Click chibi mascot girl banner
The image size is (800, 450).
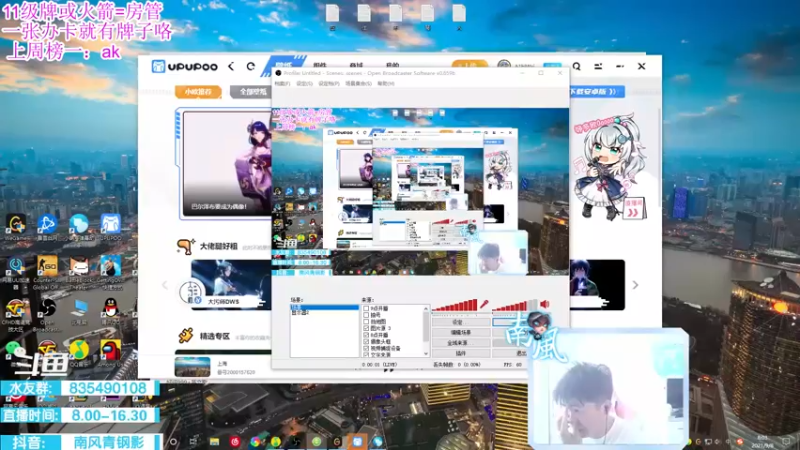click(610, 168)
